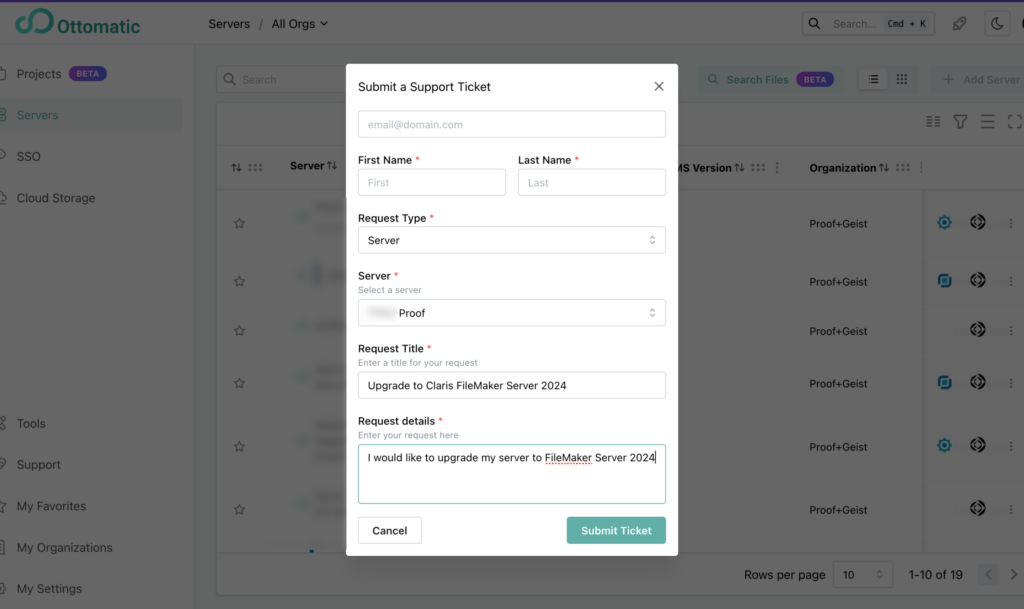Click the Organization column drag handle
The width and height of the screenshot is (1024, 609).
[903, 168]
